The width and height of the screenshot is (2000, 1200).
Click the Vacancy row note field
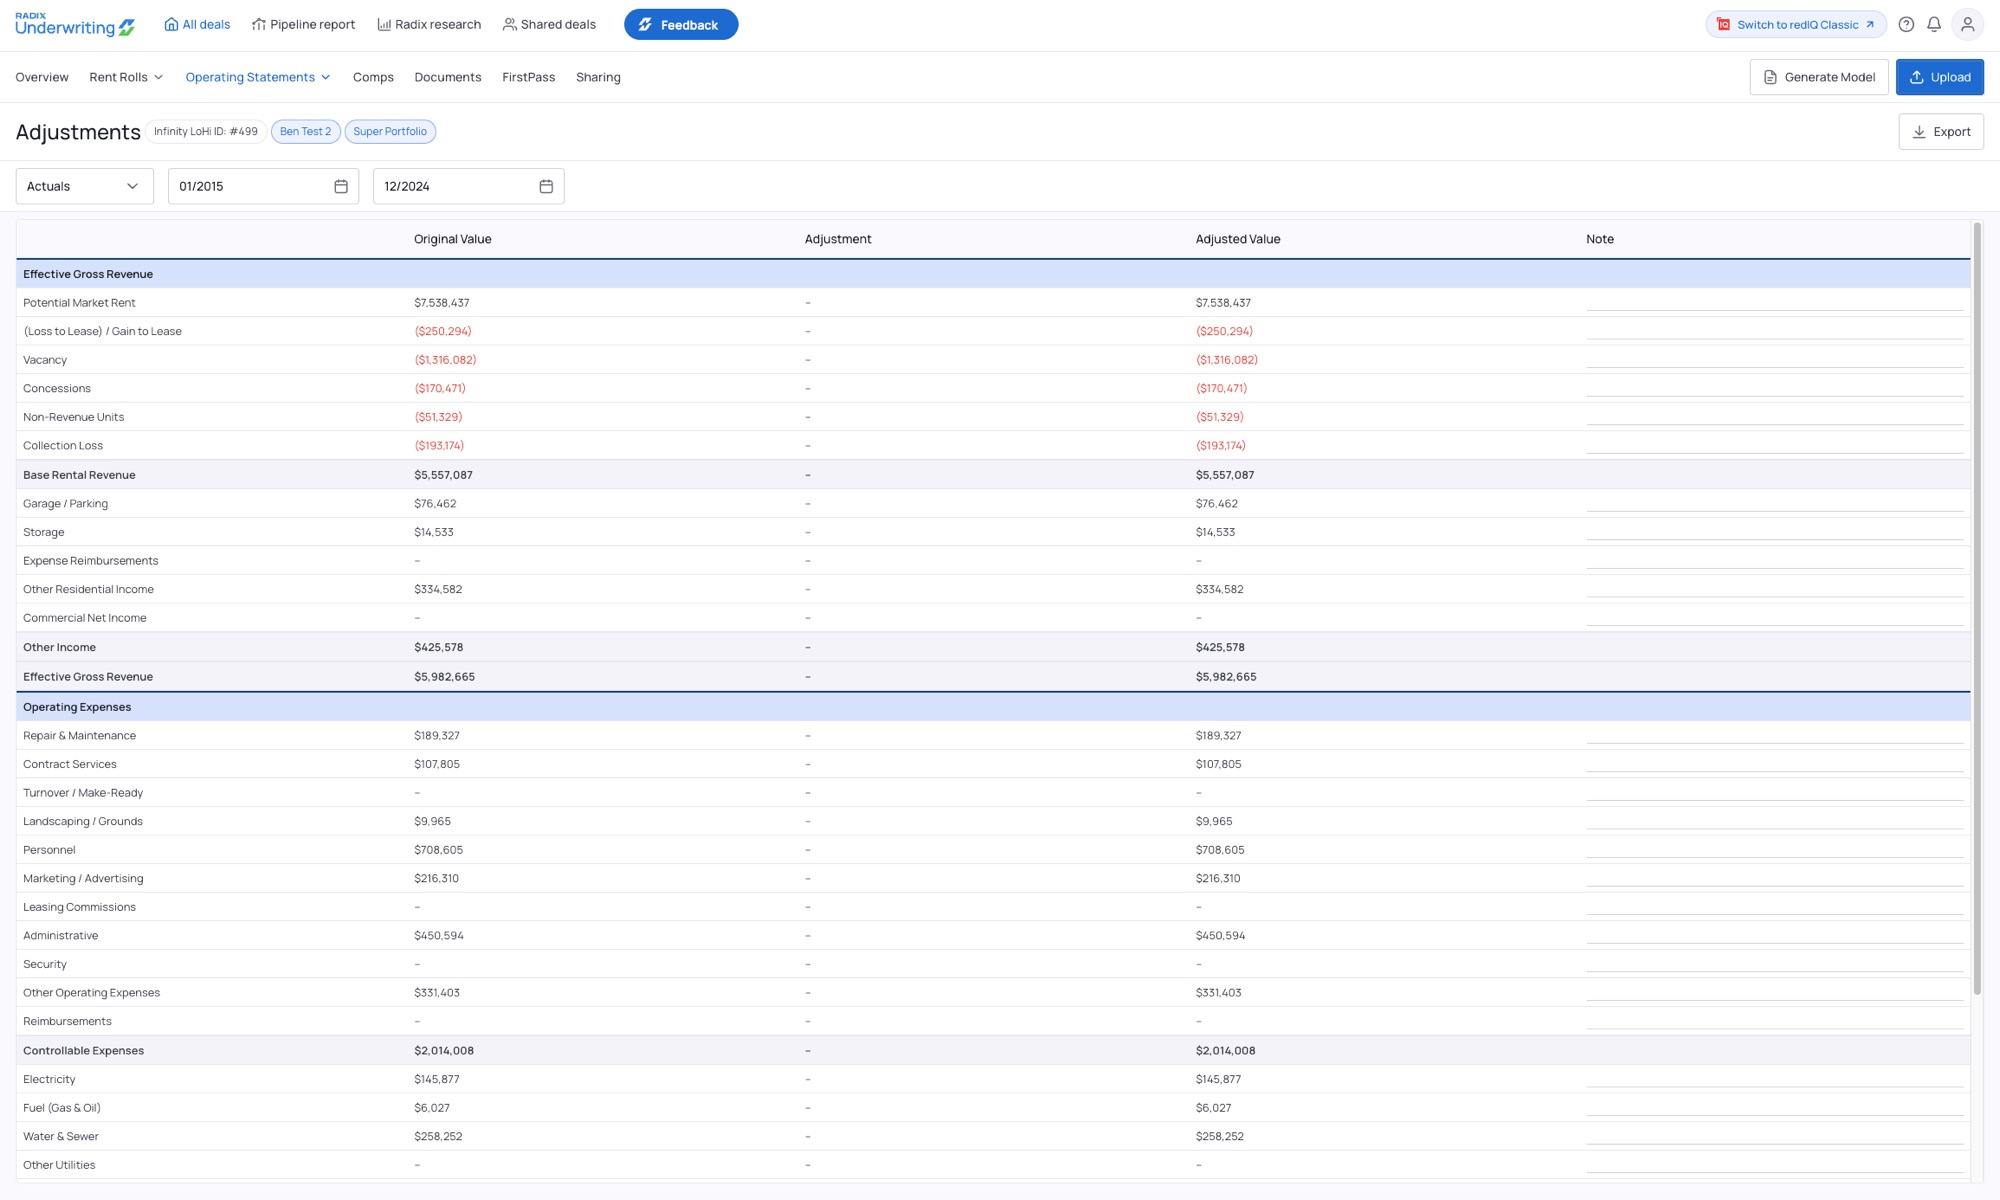point(1774,360)
